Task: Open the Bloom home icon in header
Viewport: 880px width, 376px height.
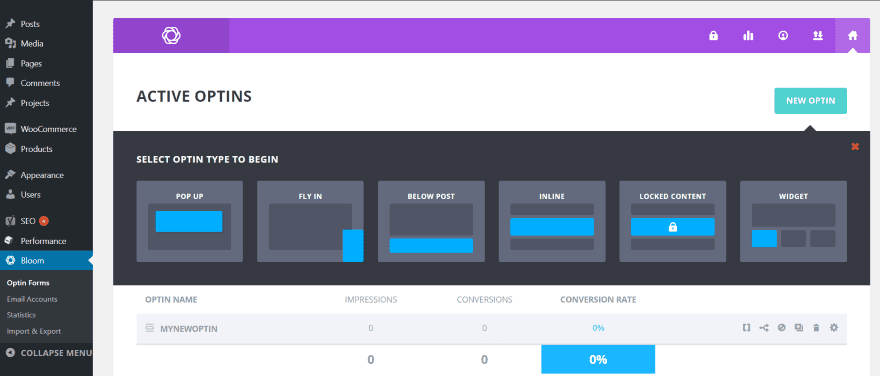Action: pyautogui.click(x=852, y=36)
